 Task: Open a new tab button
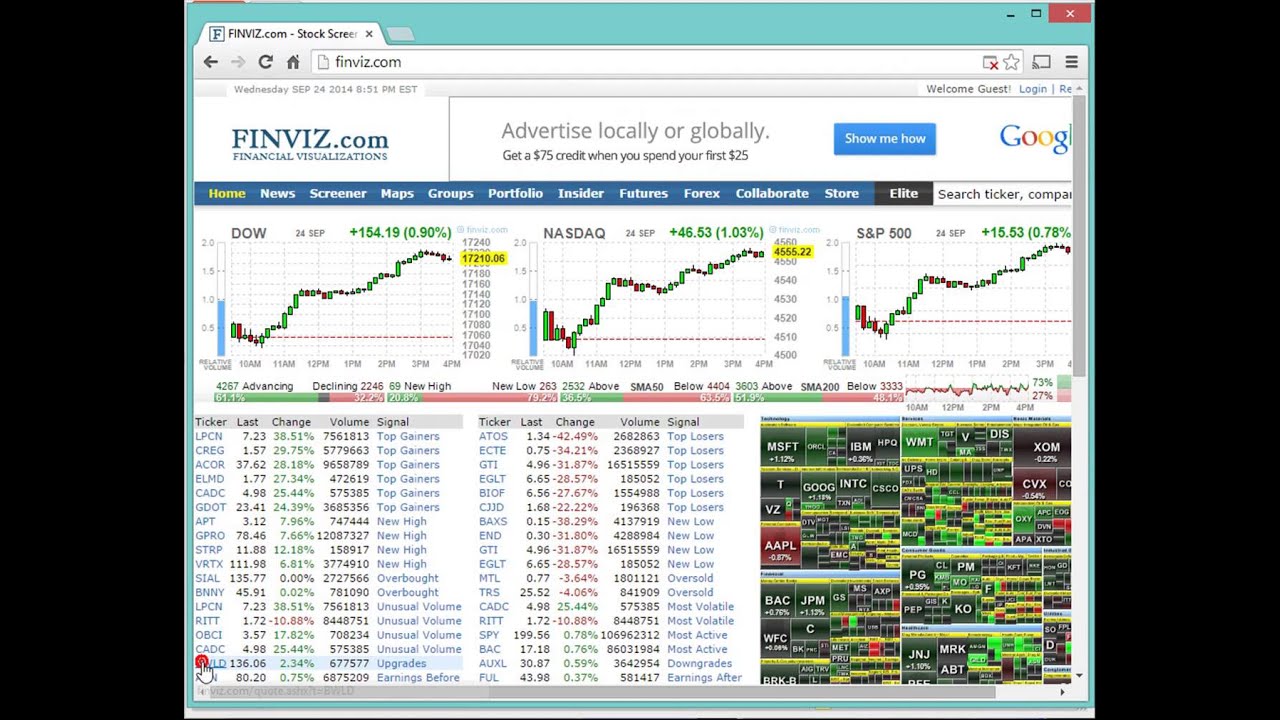(400, 34)
